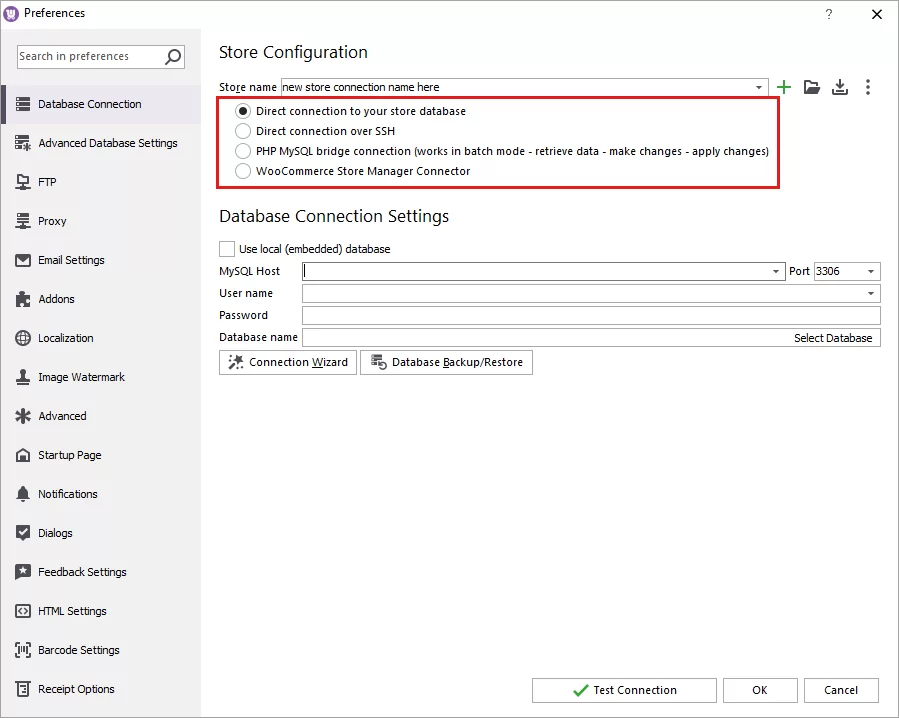
Task: Expand the MySQL Host dropdown
Action: (776, 271)
